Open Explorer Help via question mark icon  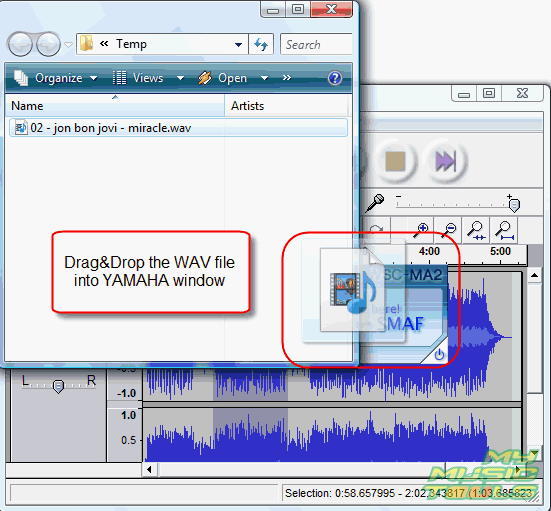(335, 78)
